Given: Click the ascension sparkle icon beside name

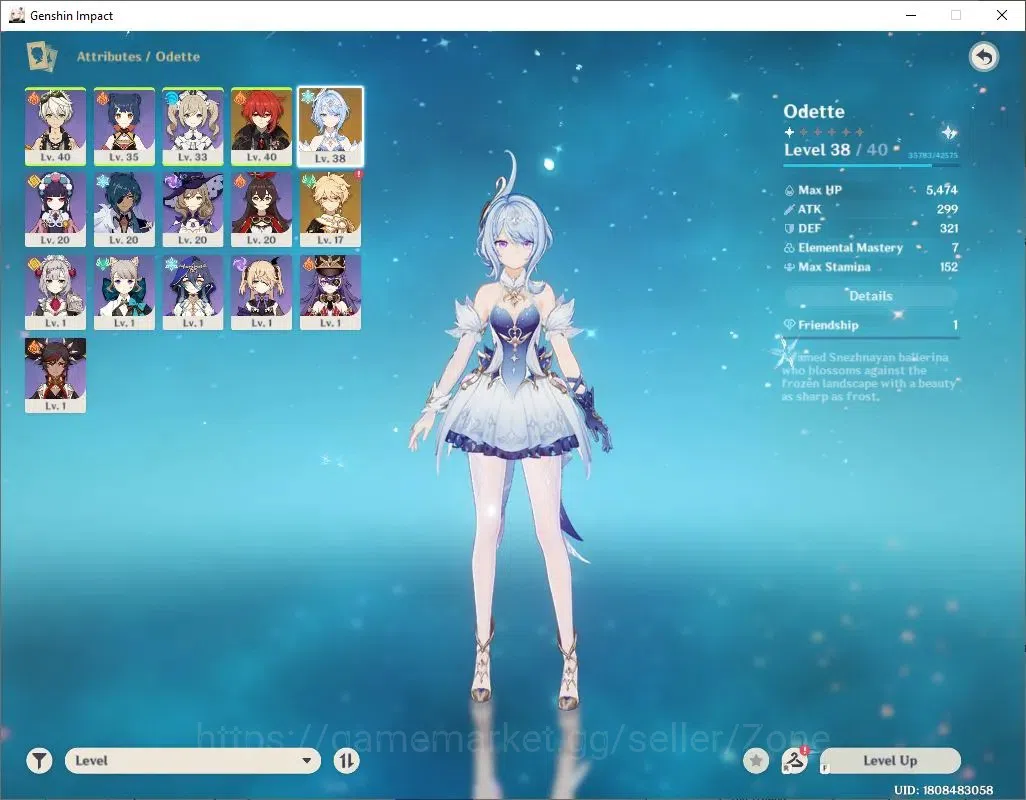Looking at the screenshot, I should point(949,133).
